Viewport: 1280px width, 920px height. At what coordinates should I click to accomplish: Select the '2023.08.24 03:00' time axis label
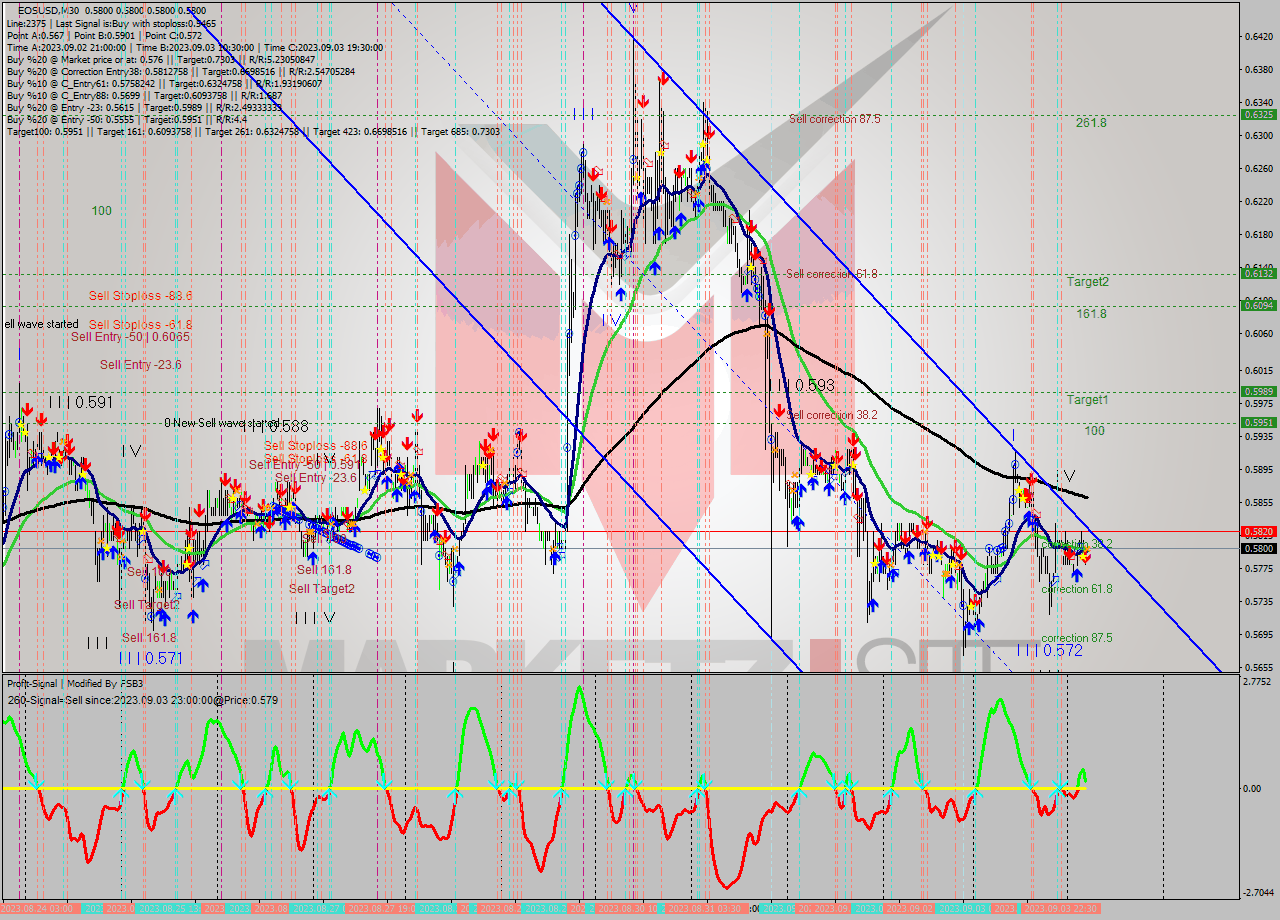coord(38,908)
